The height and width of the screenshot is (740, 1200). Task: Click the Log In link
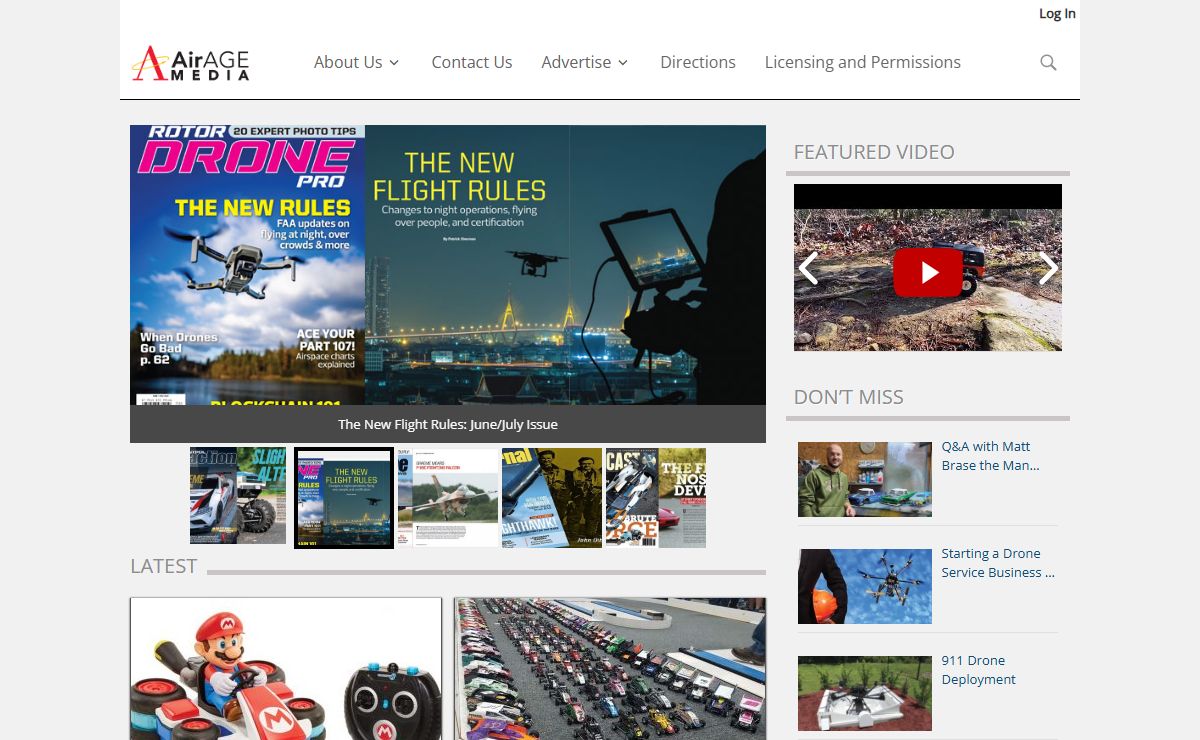[1057, 13]
